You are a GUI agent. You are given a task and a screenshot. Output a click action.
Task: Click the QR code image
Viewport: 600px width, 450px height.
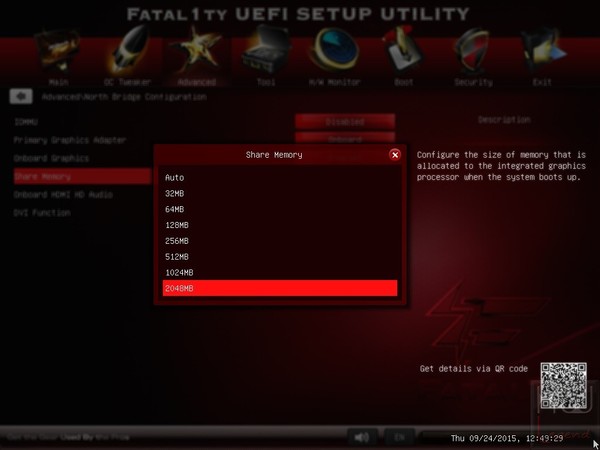[x=563, y=386]
